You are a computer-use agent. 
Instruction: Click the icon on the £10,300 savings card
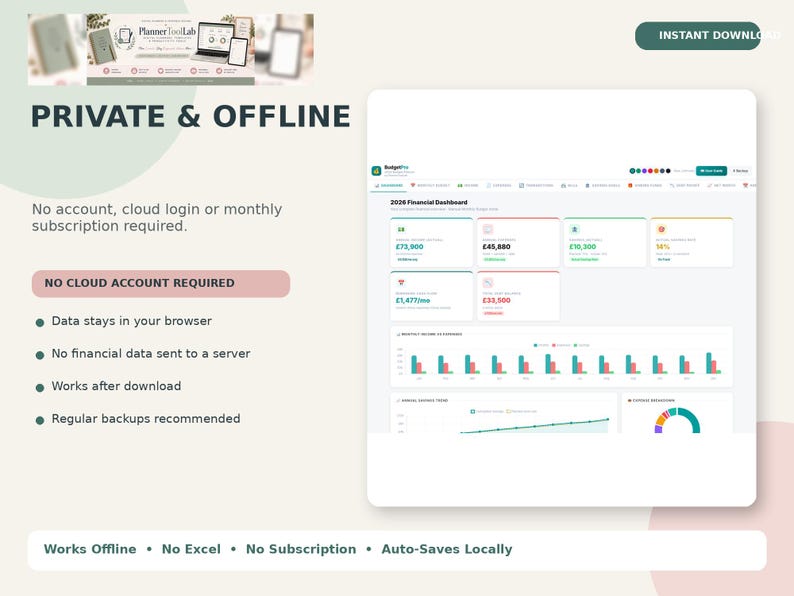tap(574, 229)
